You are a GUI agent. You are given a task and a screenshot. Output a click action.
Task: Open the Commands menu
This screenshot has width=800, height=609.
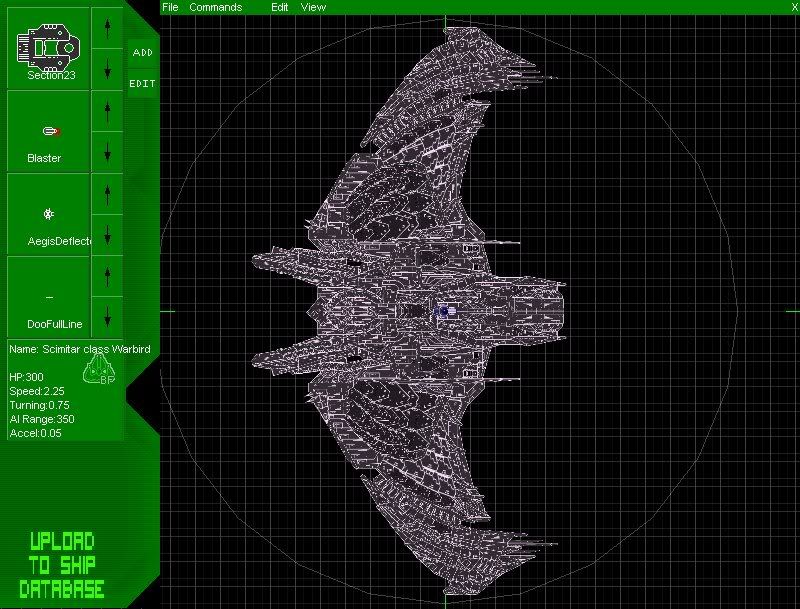(215, 7)
